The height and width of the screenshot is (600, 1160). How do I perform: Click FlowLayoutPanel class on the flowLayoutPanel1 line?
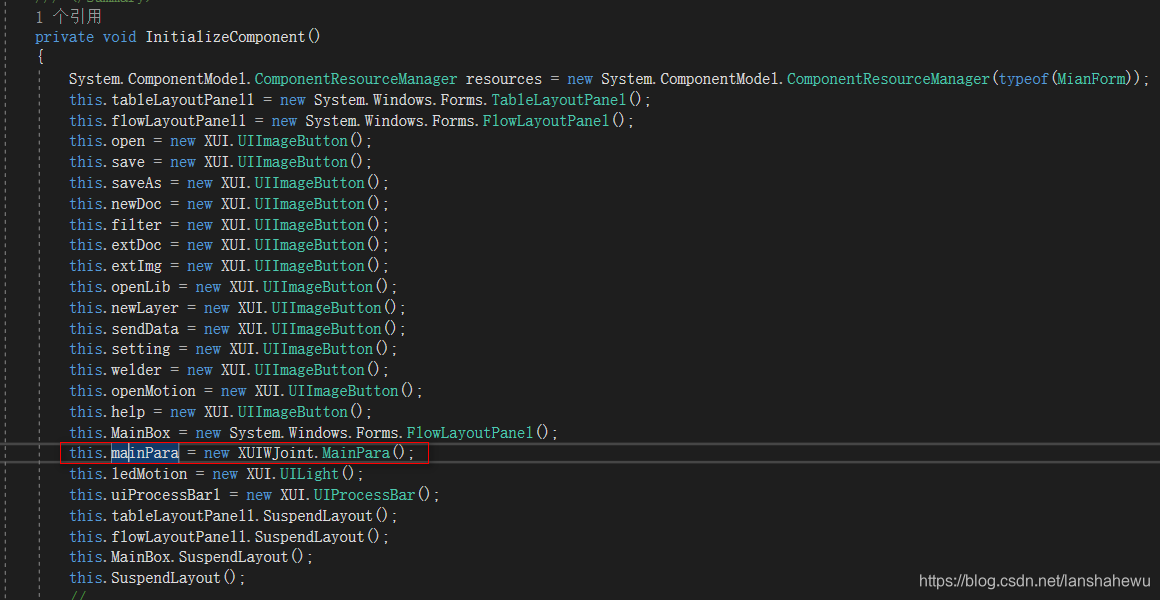[x=547, y=120]
